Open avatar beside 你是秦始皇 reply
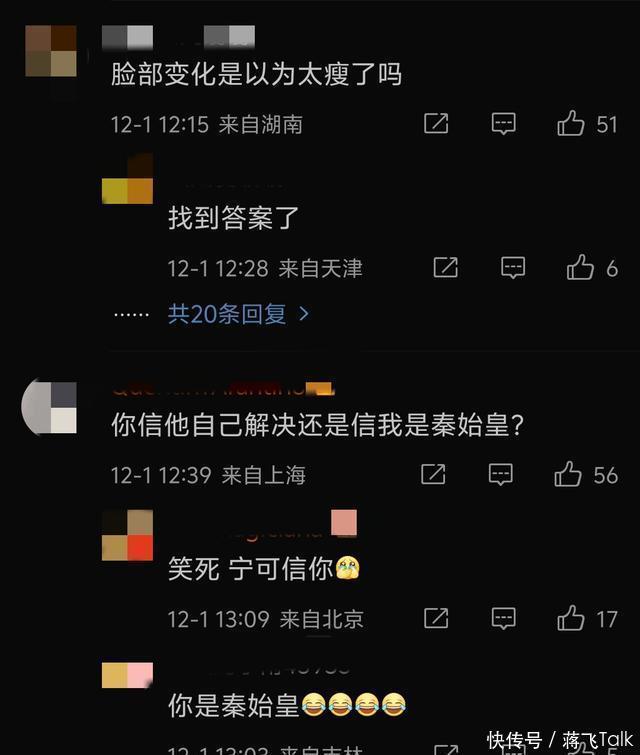Image resolution: width=640 pixels, height=755 pixels. point(128,675)
